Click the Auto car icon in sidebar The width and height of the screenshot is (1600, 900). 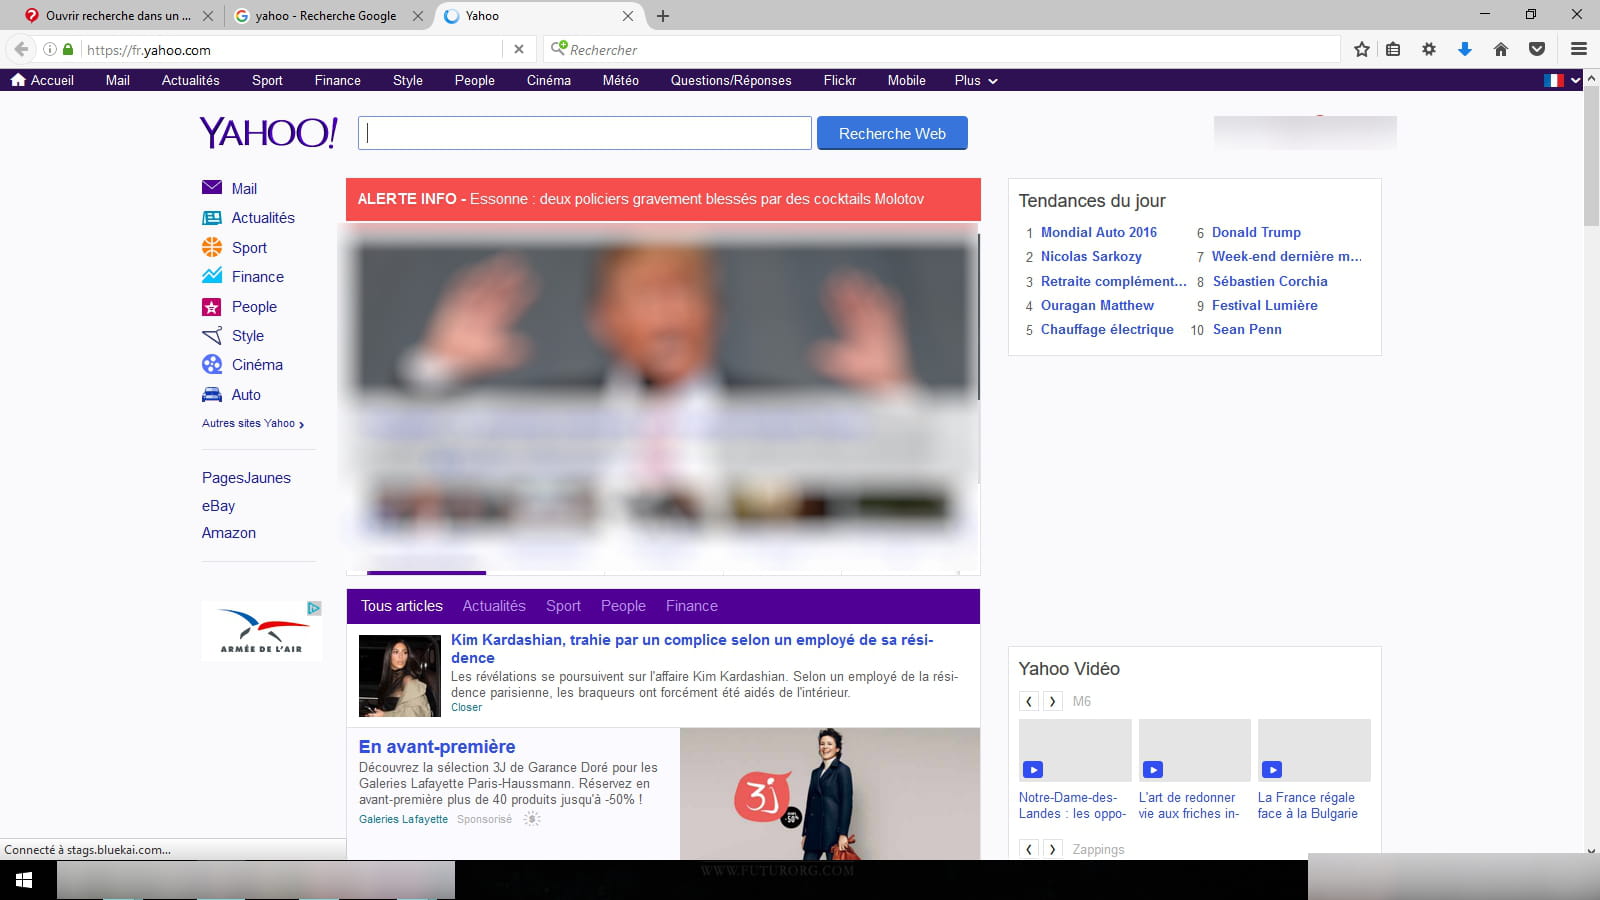click(x=212, y=394)
